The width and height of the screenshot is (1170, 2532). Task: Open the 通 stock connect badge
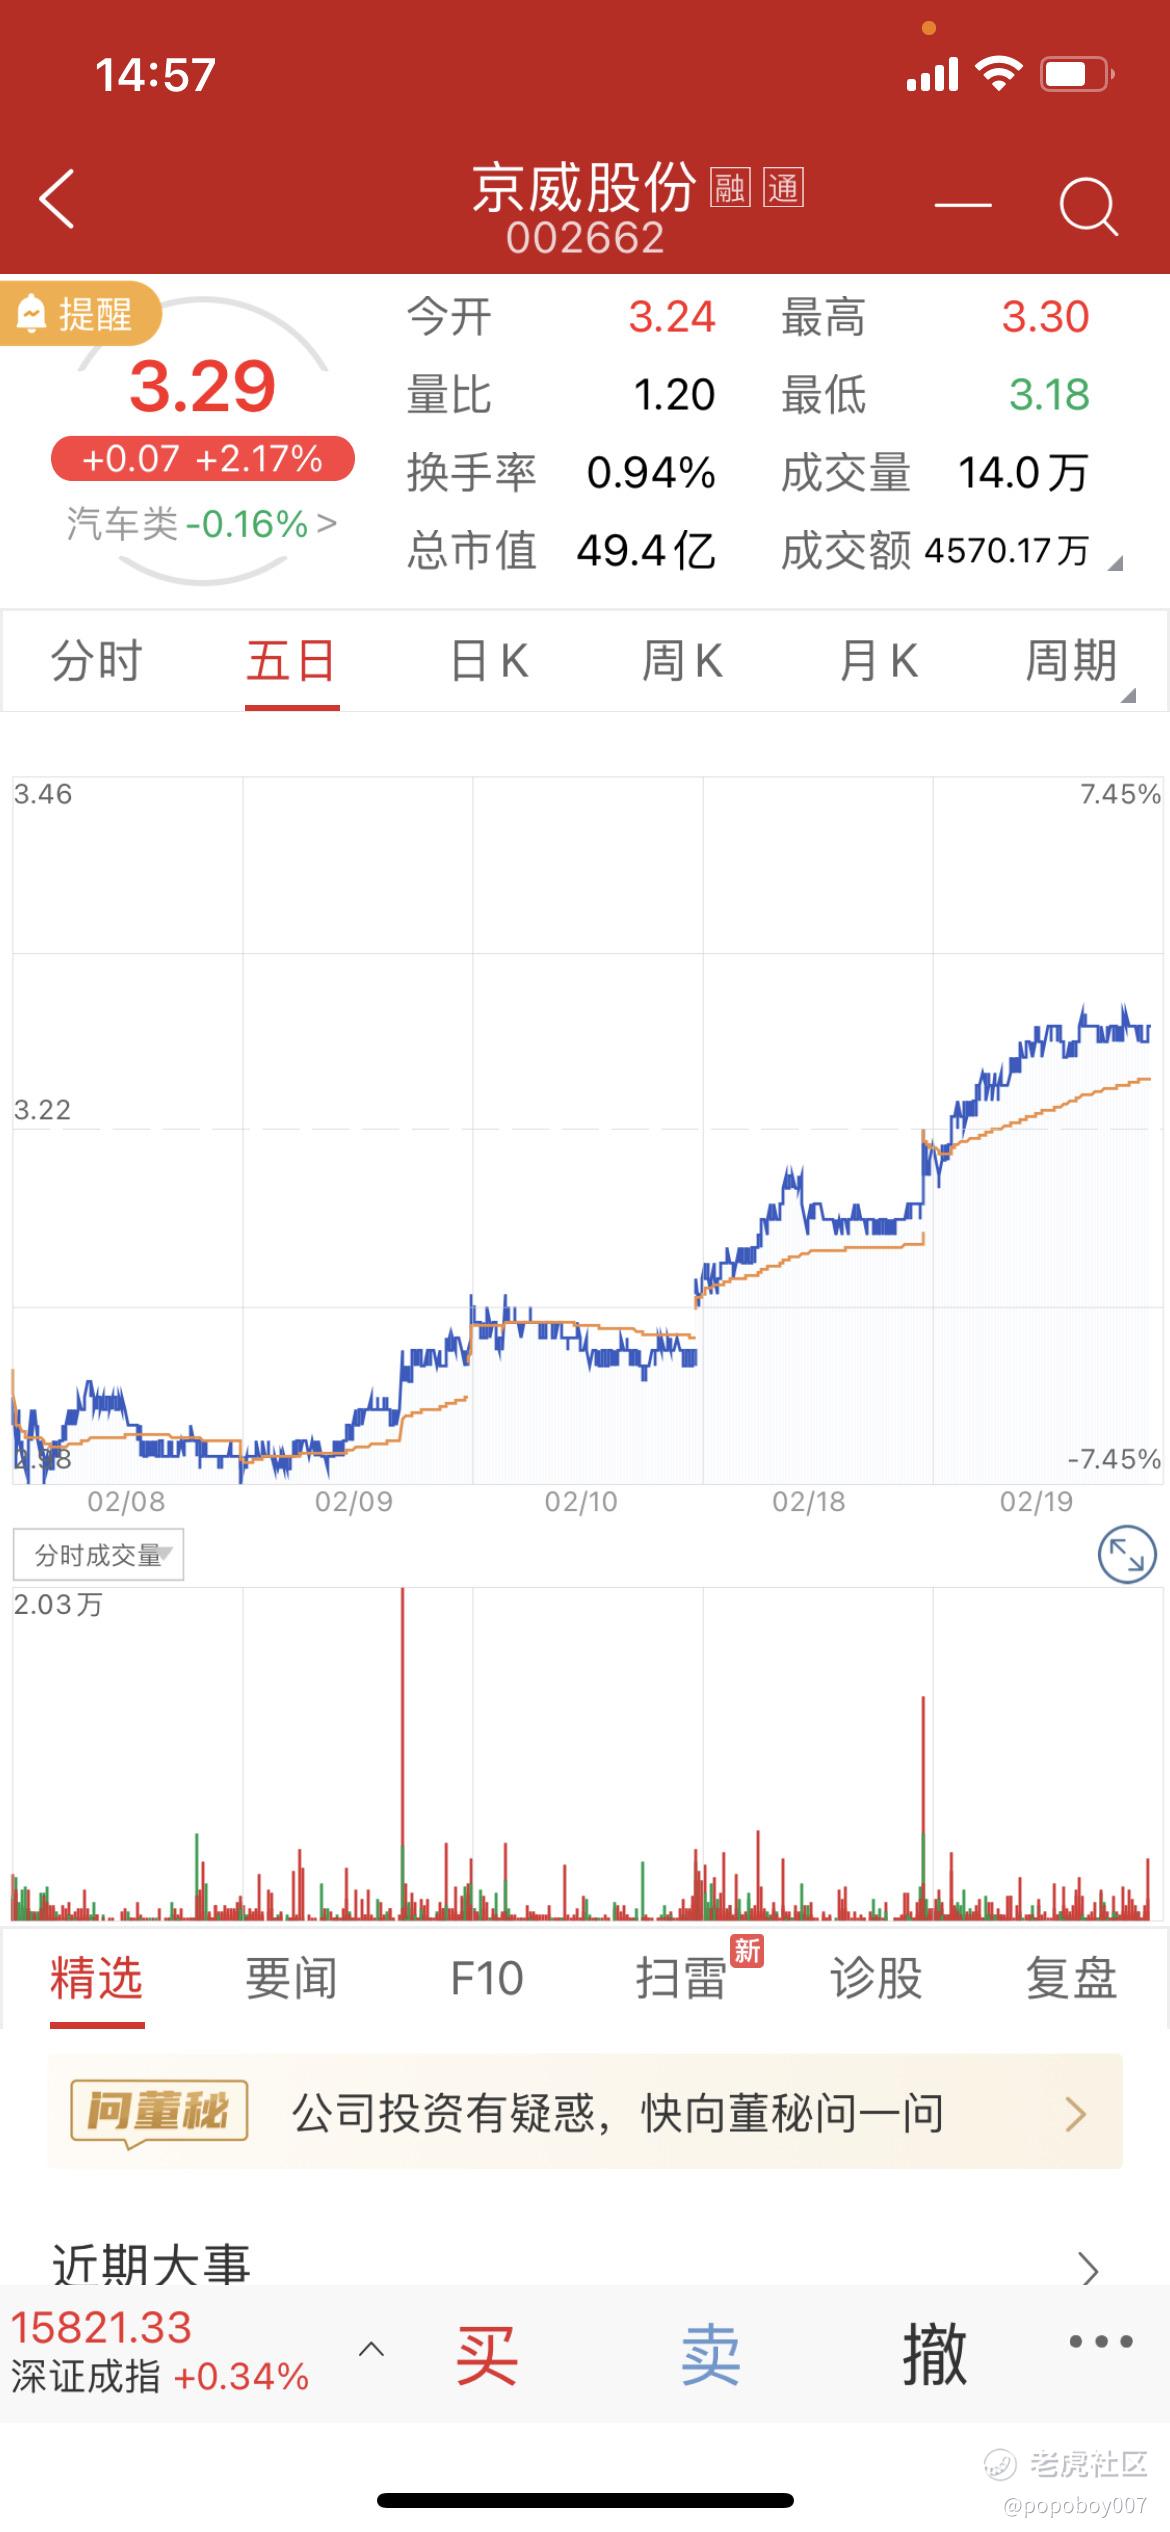(x=783, y=188)
